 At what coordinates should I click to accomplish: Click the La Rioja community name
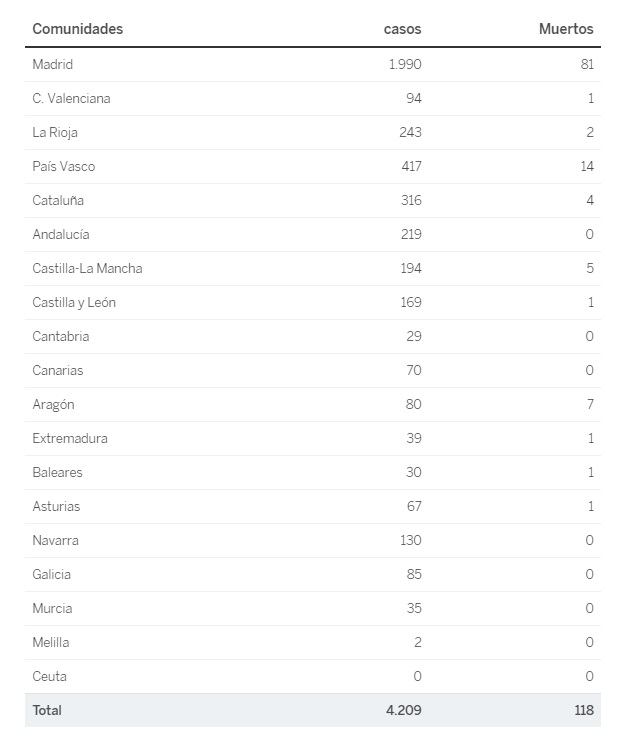click(x=55, y=133)
